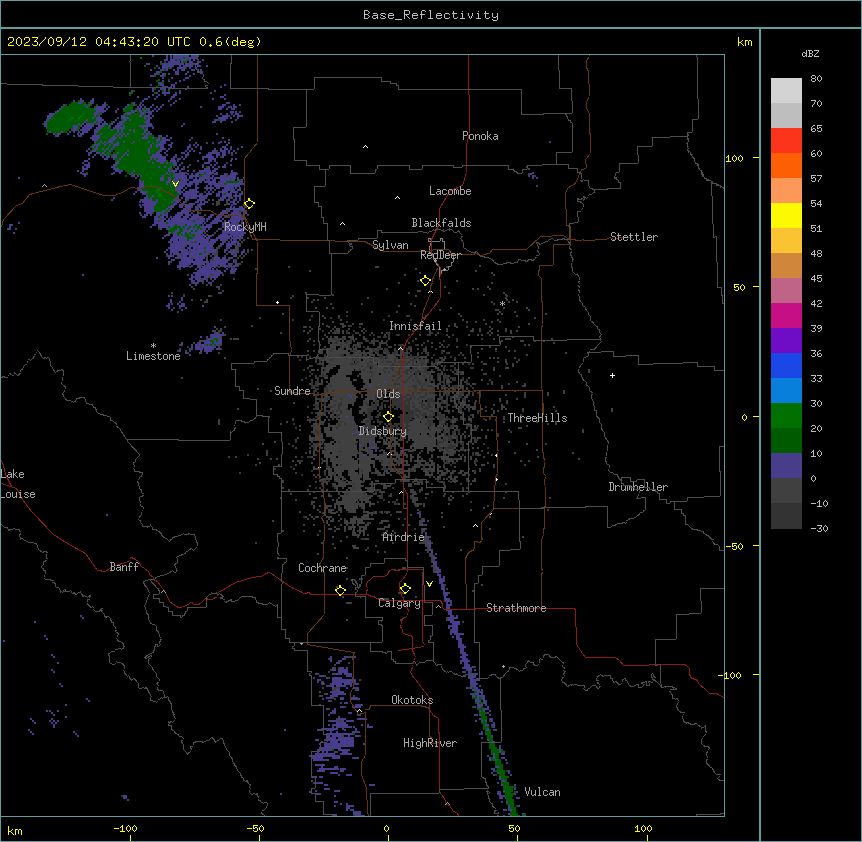Viewport: 862px width, 842px height.
Task: Click the Ponoka city label
Action: pyautogui.click(x=480, y=136)
